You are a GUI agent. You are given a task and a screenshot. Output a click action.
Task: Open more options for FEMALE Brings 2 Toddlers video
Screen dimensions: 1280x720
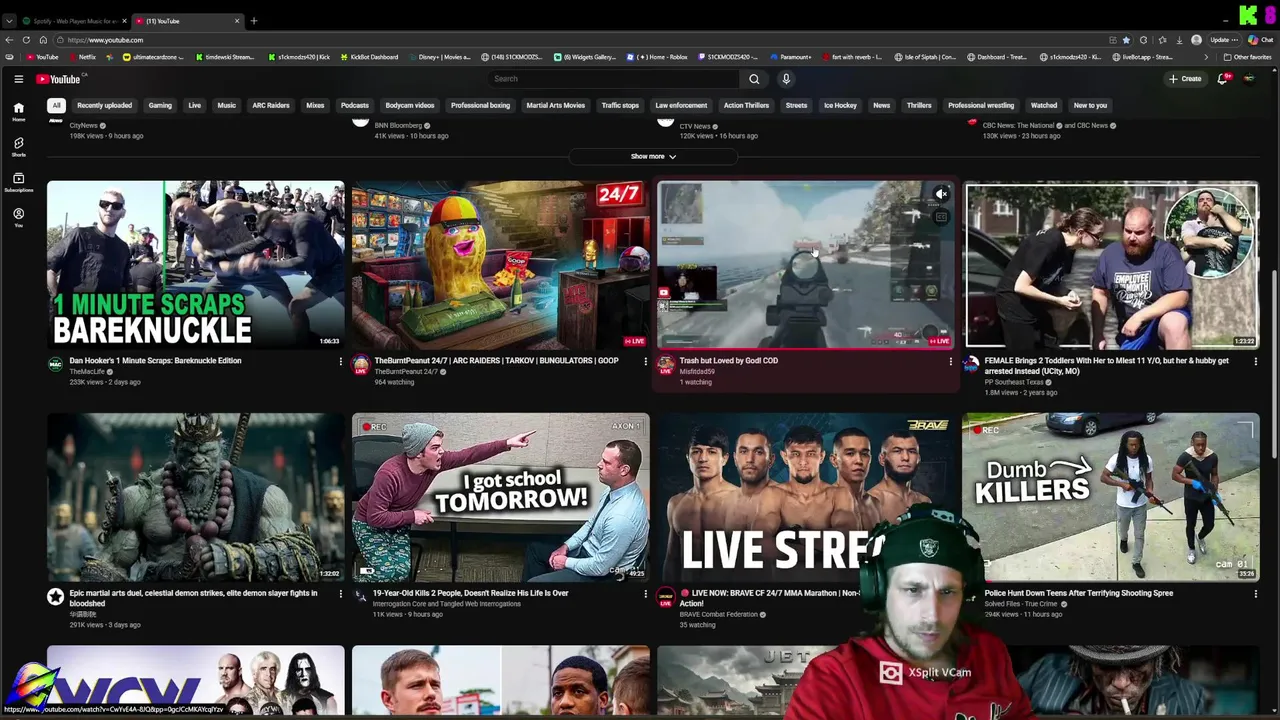[x=1255, y=361]
